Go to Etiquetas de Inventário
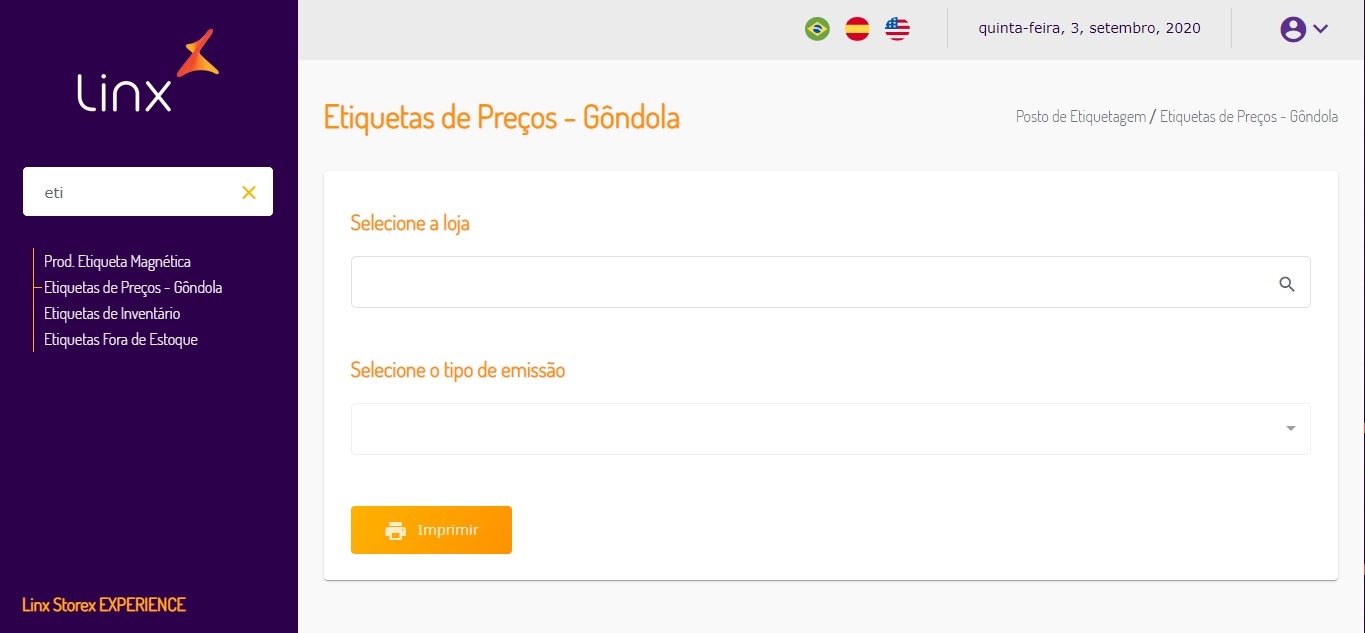This screenshot has height=633, width=1365. tap(112, 314)
